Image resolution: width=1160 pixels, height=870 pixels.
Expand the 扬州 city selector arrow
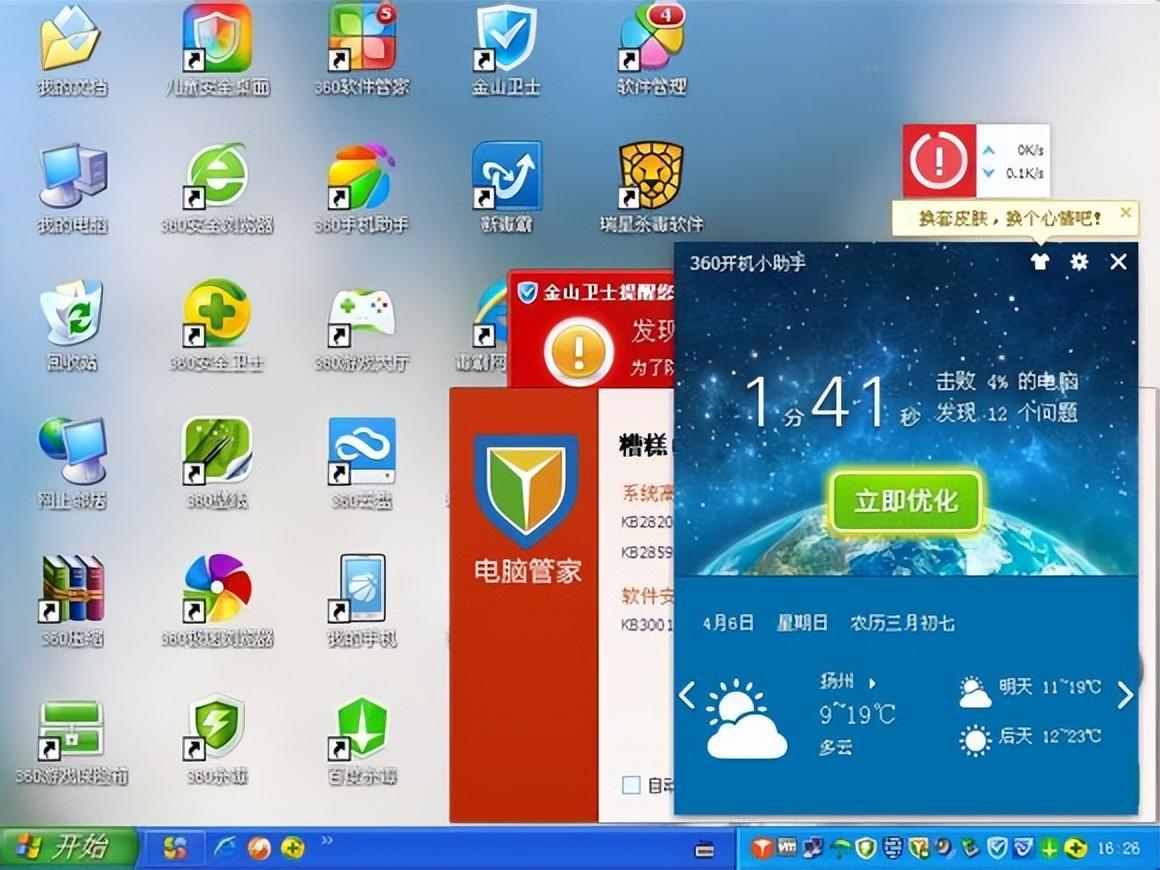point(872,683)
